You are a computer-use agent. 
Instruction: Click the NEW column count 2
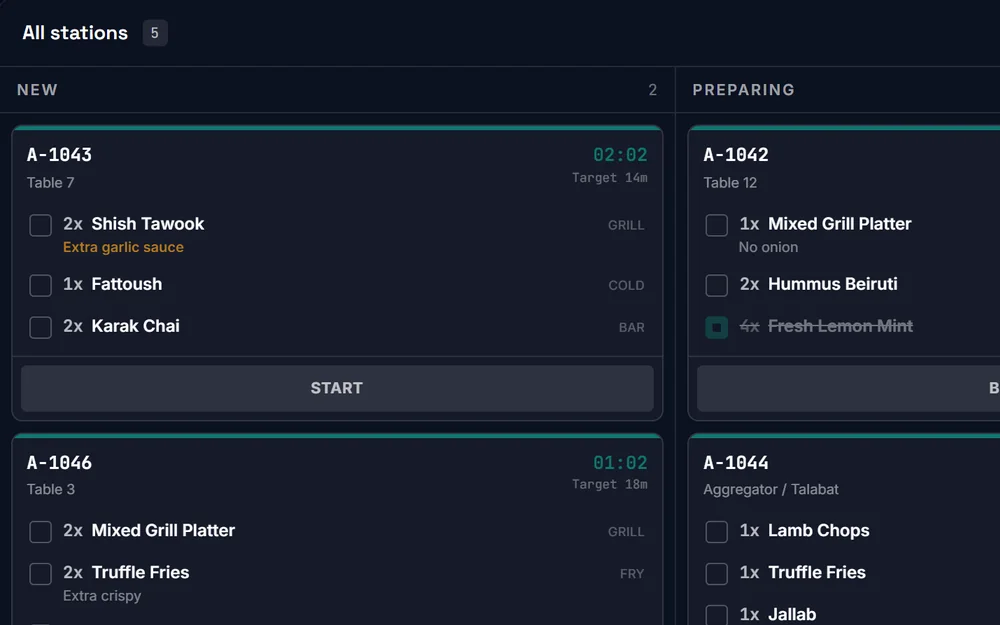[x=652, y=90]
